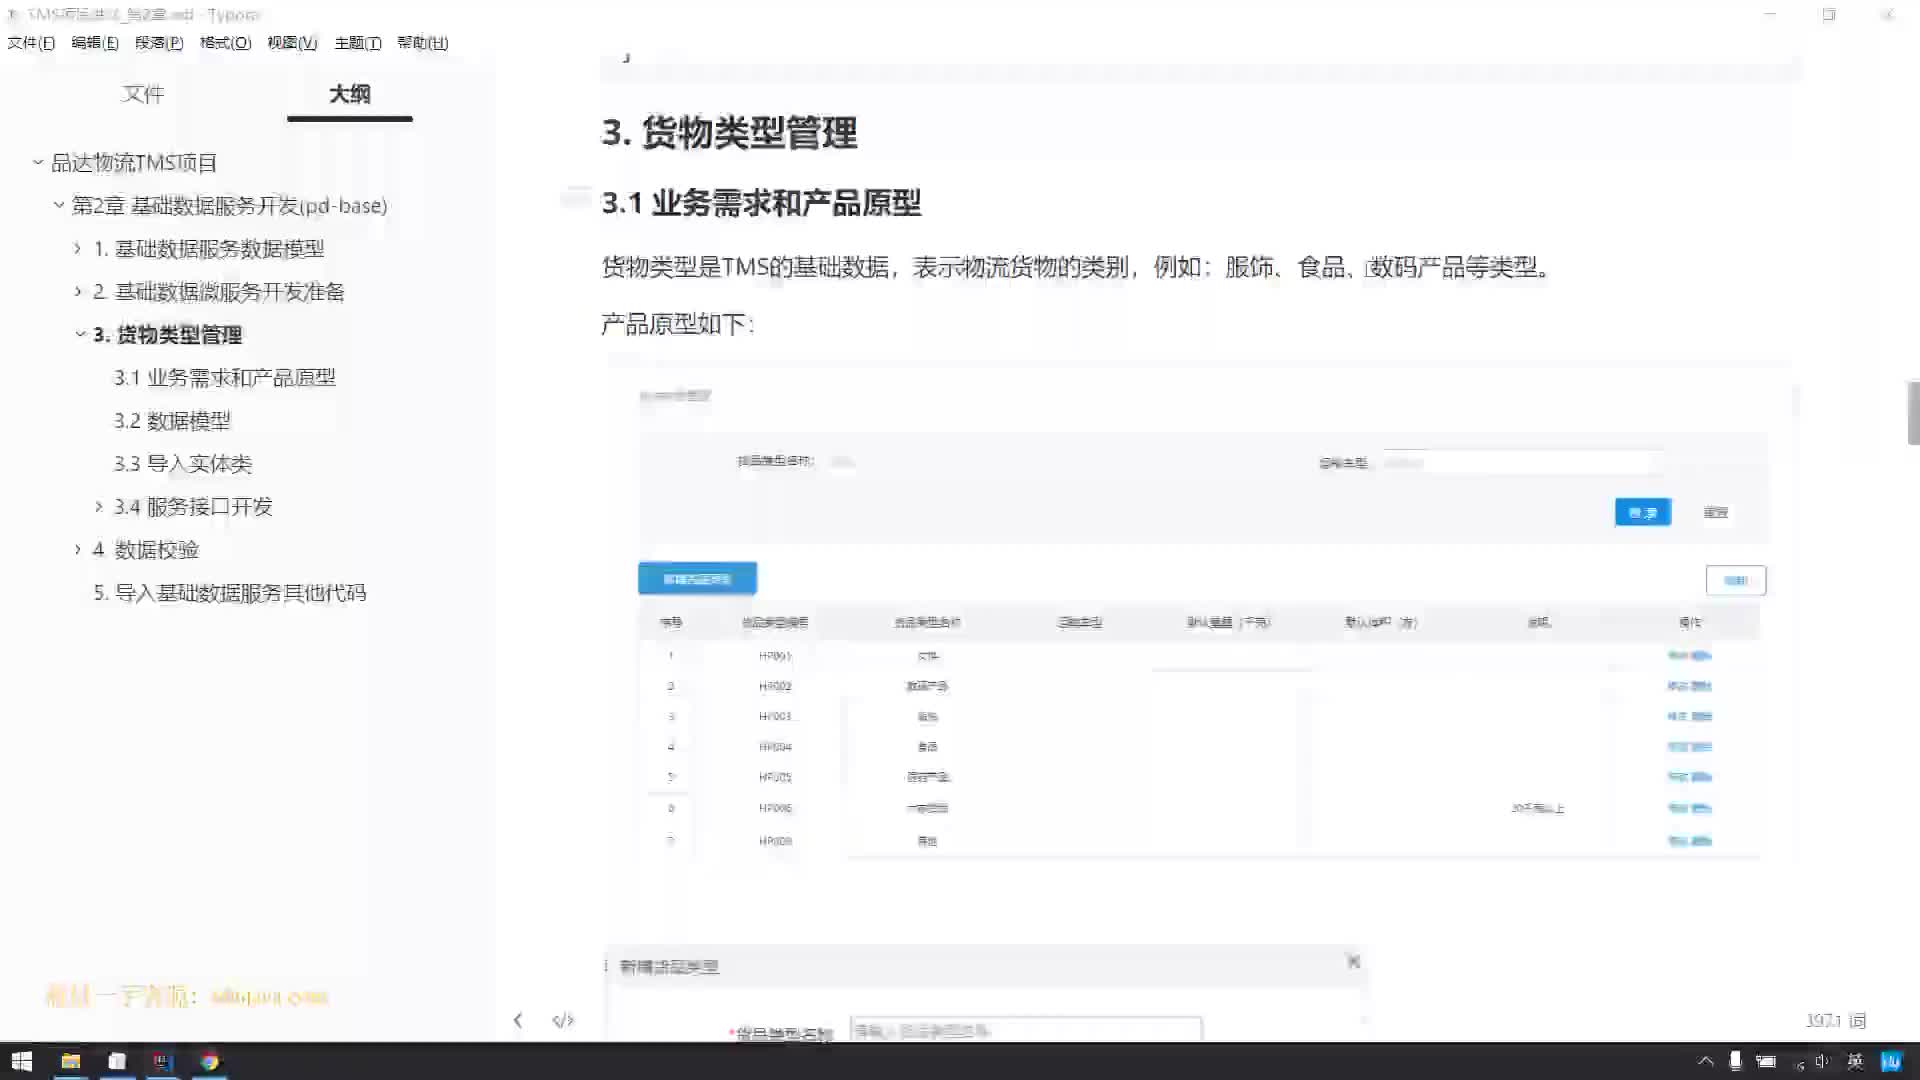Collapse the 3. 货物类型管理 outline node
Image resolution: width=1920 pixels, height=1080 pixels.
80,334
